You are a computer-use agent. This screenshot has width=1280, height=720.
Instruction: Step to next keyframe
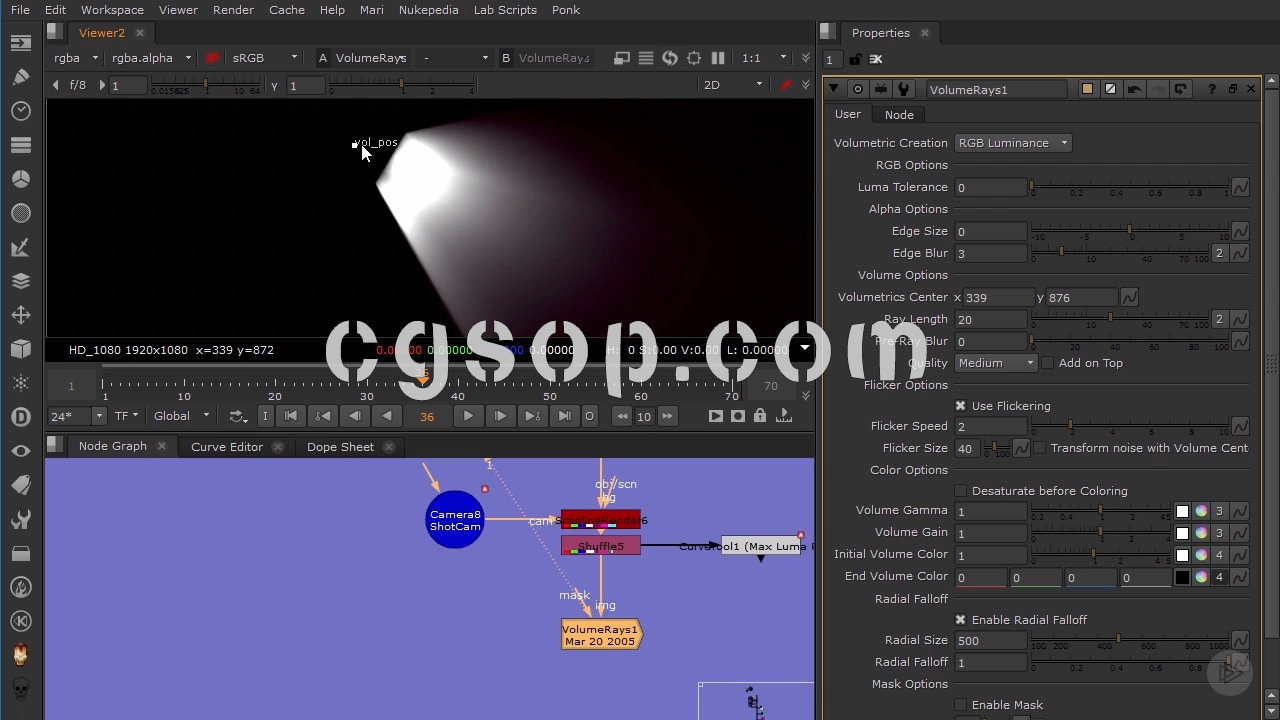tap(532, 416)
